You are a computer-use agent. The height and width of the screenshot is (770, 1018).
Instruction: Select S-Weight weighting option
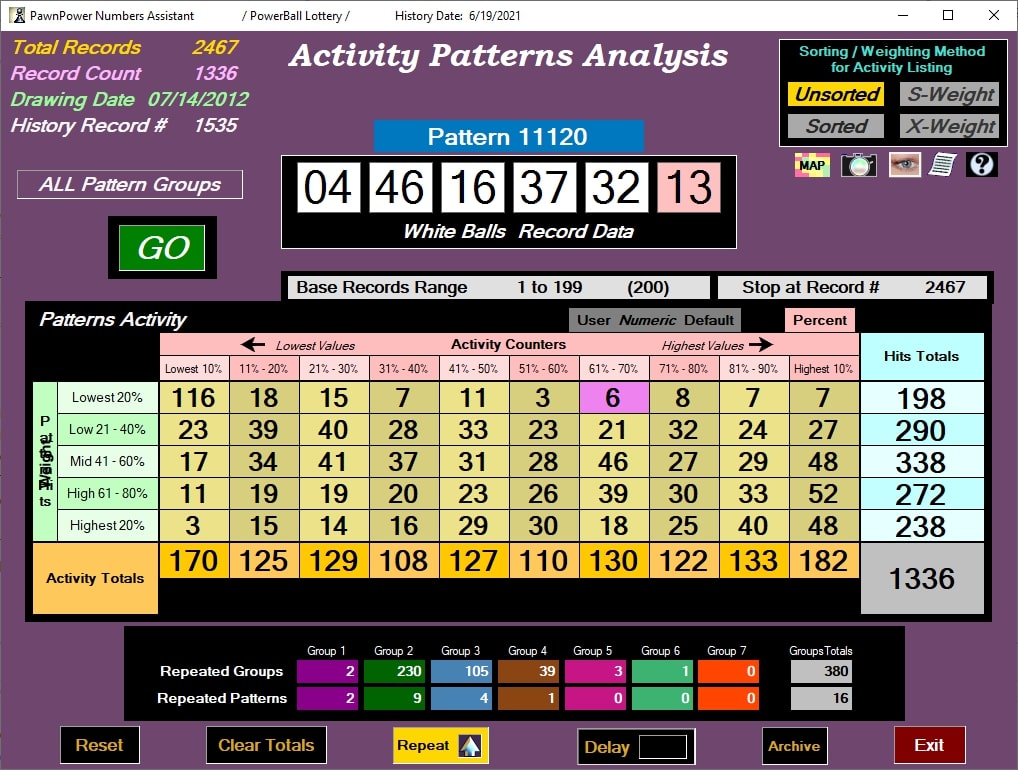pyautogui.click(x=949, y=94)
